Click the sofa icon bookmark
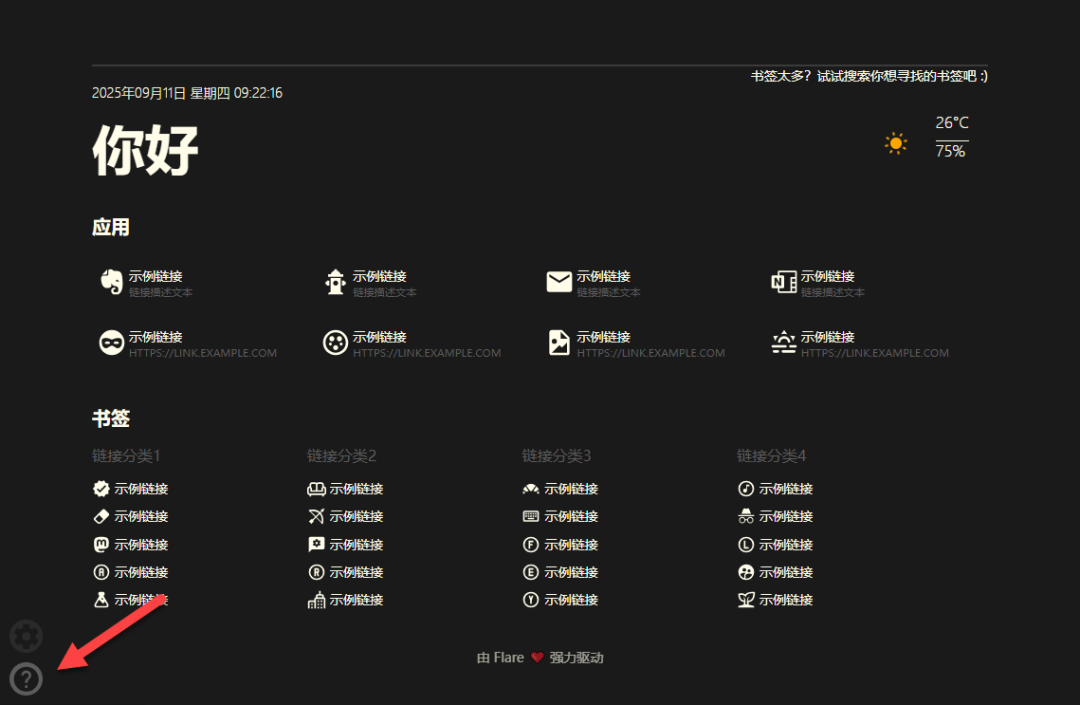The height and width of the screenshot is (705, 1080). 346,489
